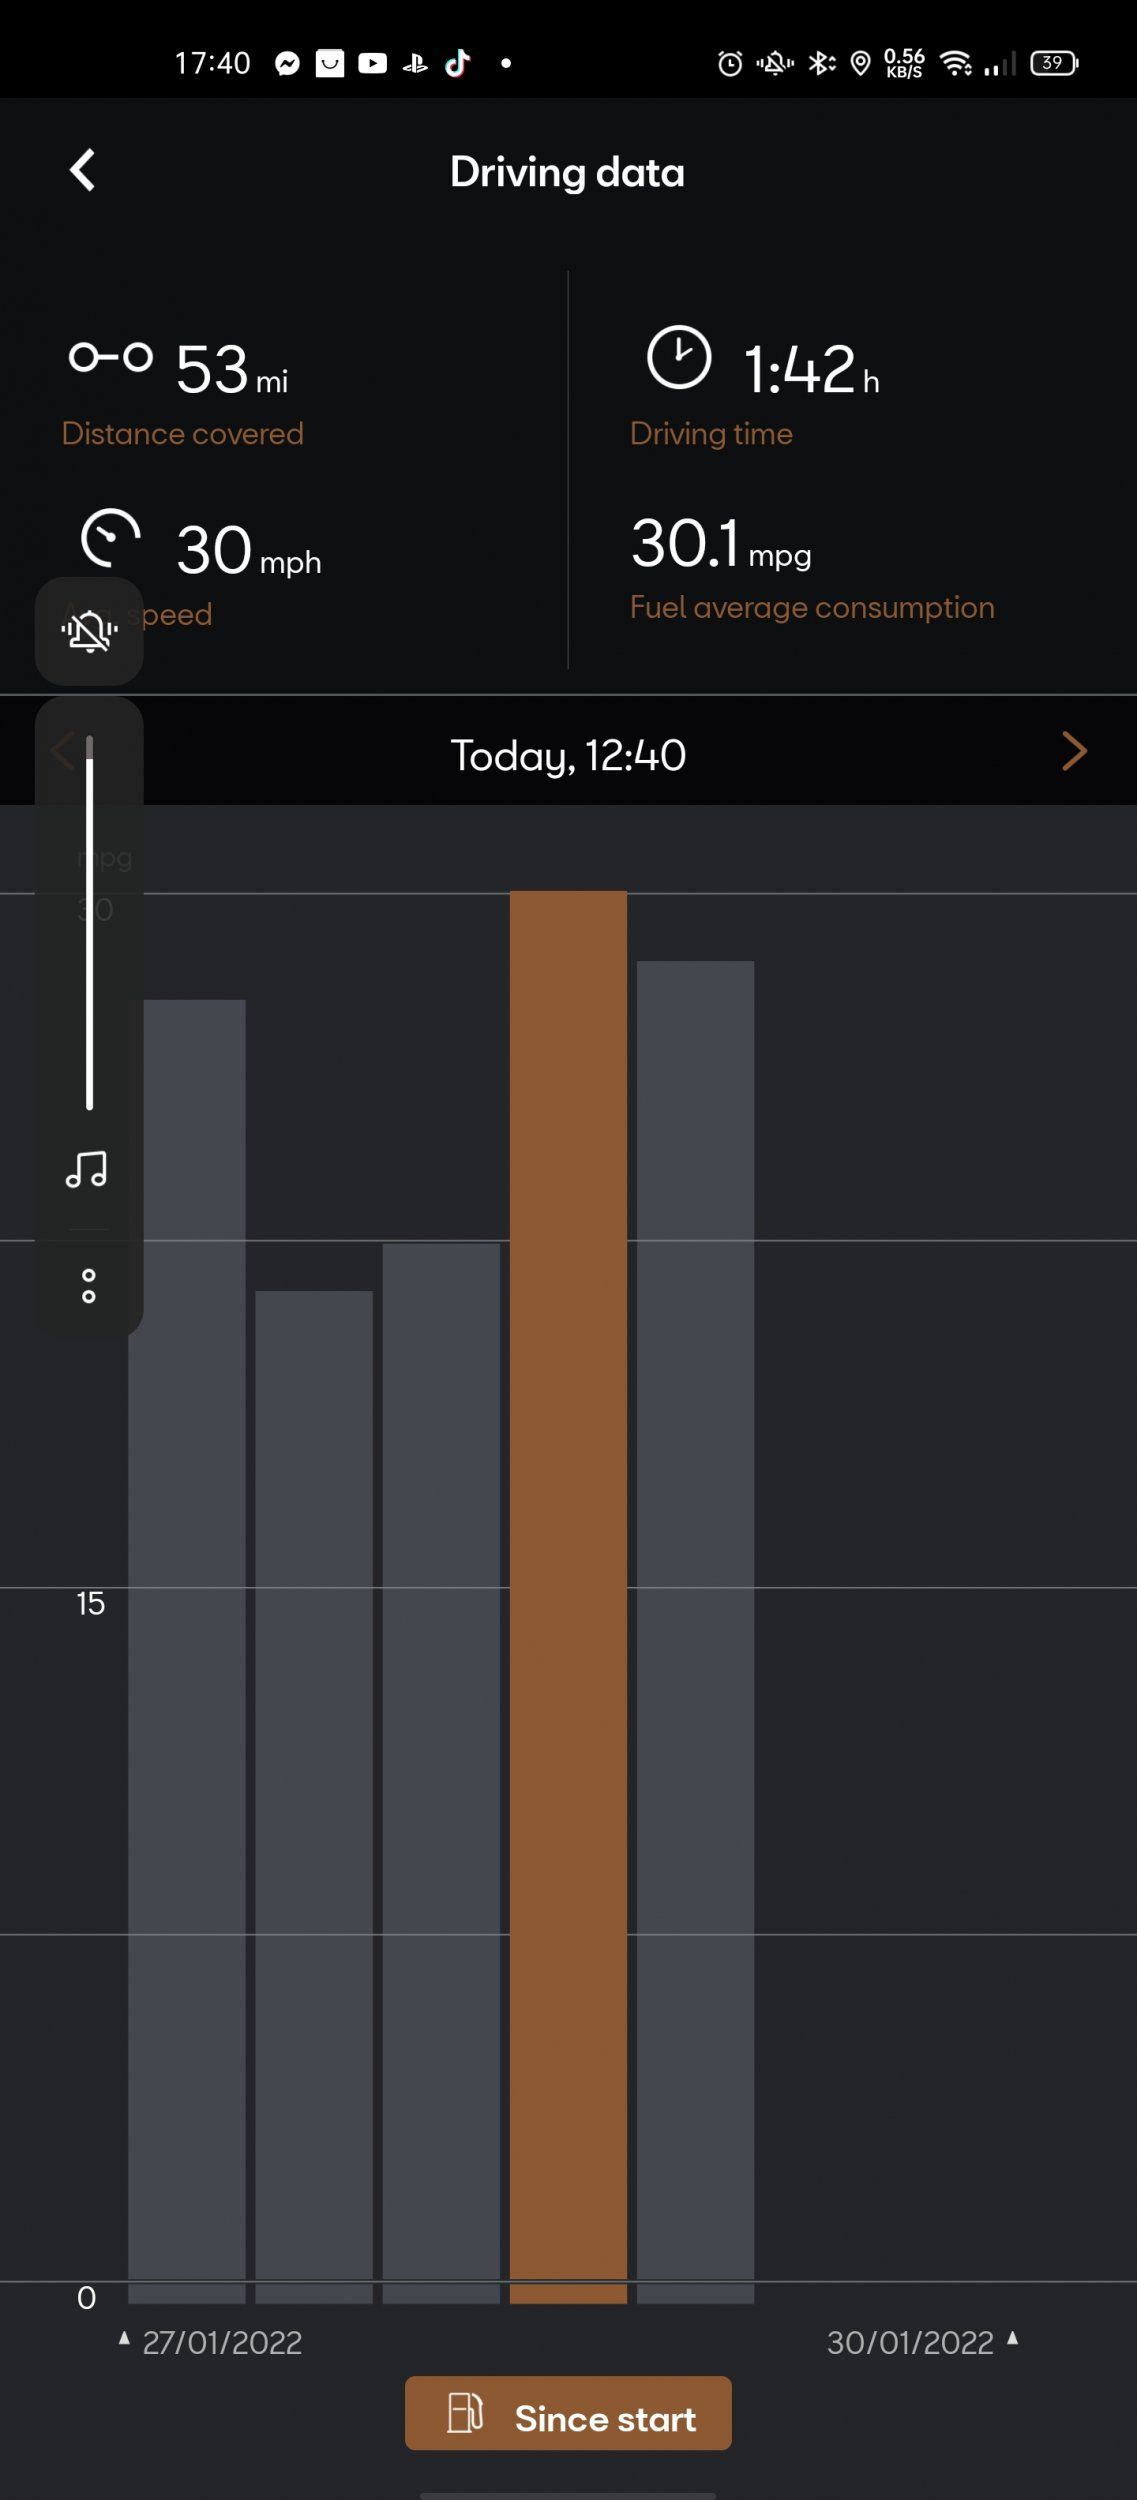Go to the next trip with the right chevron
Image resolution: width=1137 pixels, height=2500 pixels.
pos(1074,751)
